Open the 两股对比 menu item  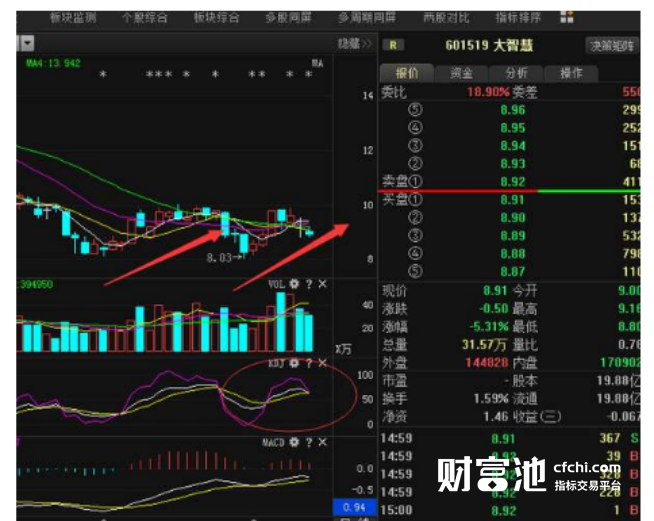pos(446,18)
